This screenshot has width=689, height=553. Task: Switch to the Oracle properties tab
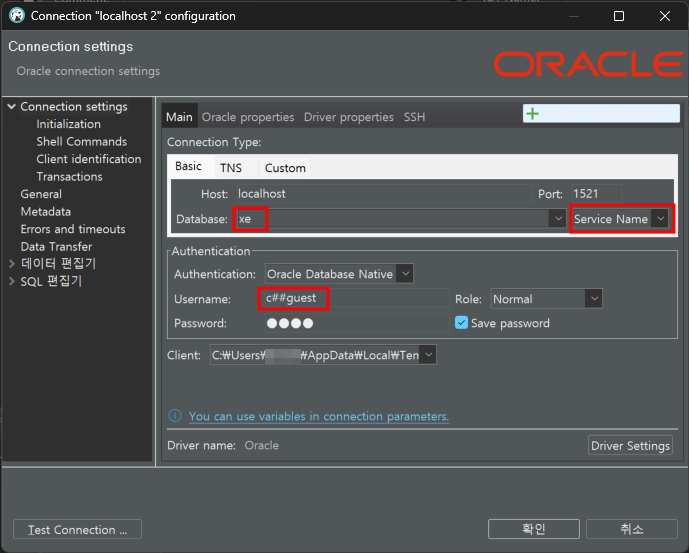[x=248, y=117]
